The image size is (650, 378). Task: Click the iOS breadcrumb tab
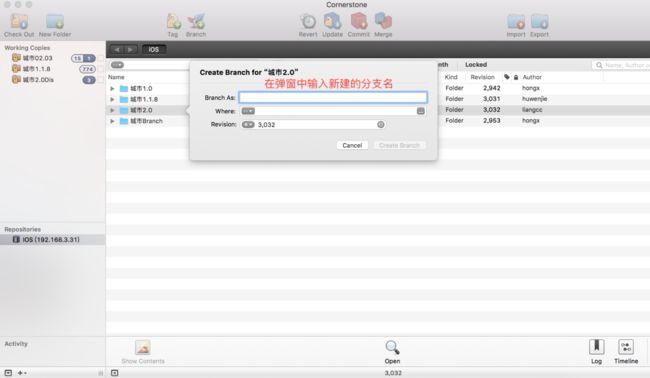pos(154,50)
